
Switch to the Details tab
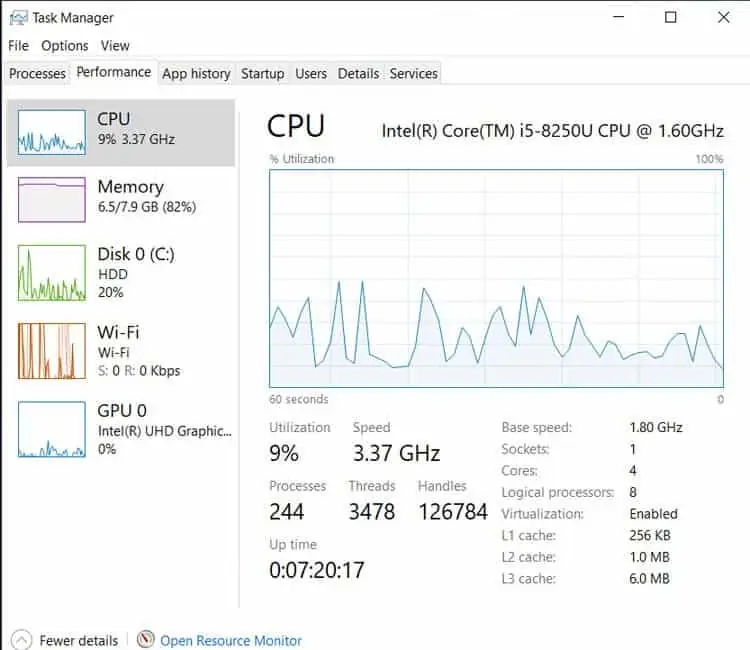tap(358, 74)
